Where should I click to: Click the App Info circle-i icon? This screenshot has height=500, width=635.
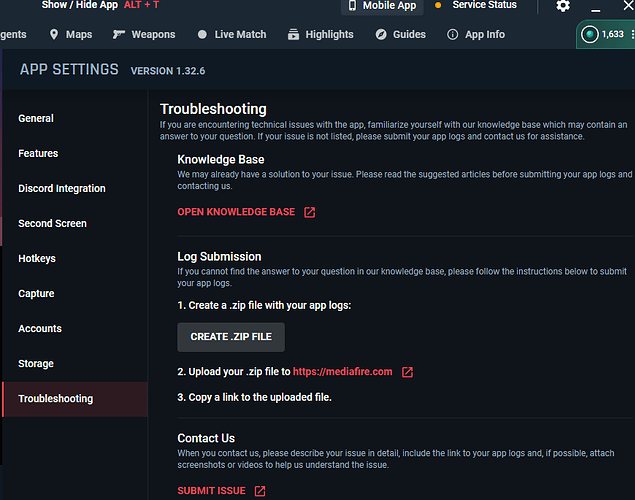click(x=452, y=34)
